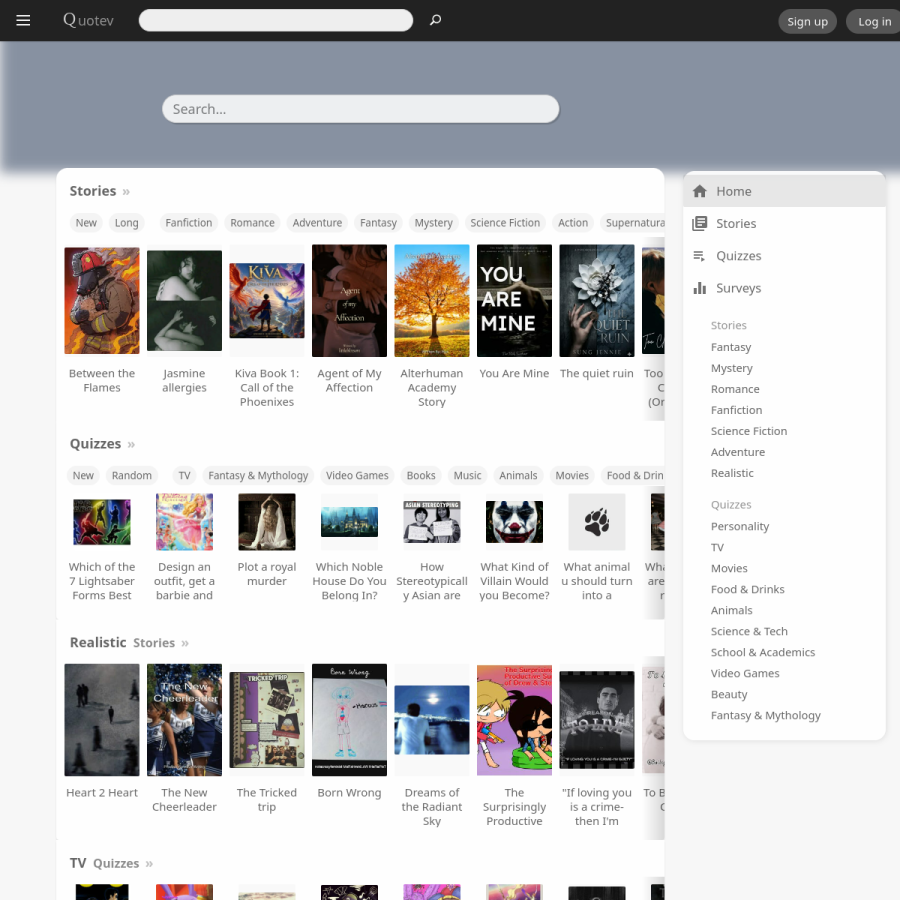This screenshot has width=900, height=900.
Task: Select the Movies quiz filter chip
Action: pos(572,475)
